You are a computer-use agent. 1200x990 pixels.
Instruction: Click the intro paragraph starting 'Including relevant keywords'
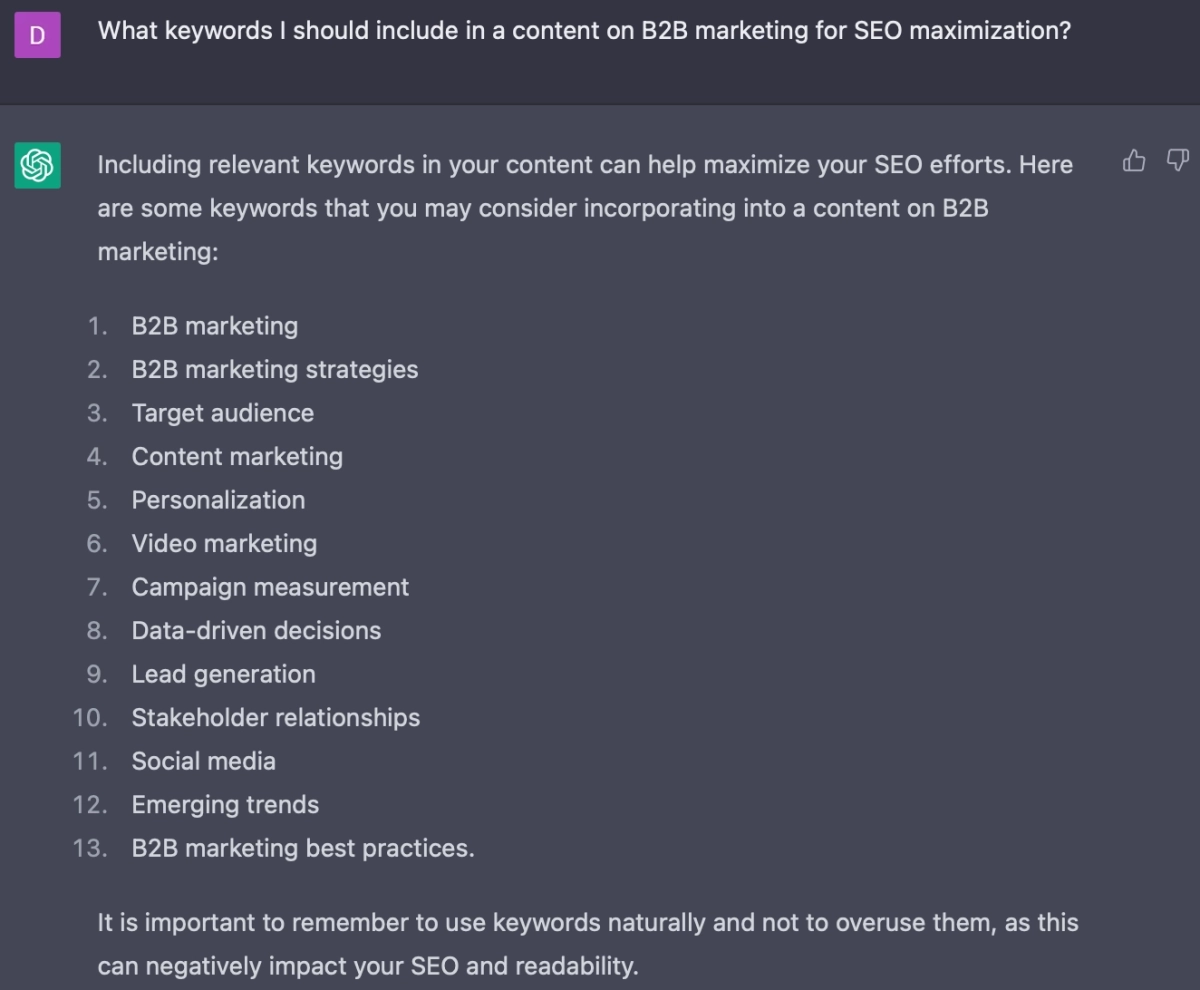pyautogui.click(x=584, y=207)
